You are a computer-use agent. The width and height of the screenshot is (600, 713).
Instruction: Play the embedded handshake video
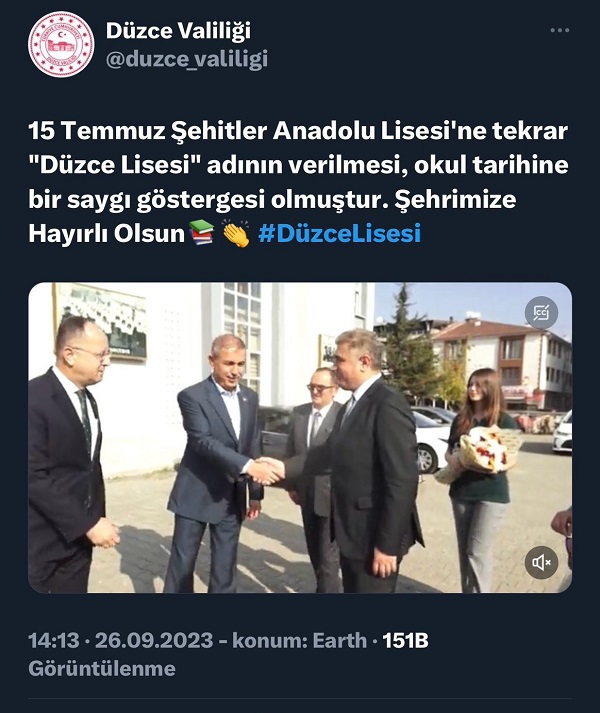coord(300,437)
